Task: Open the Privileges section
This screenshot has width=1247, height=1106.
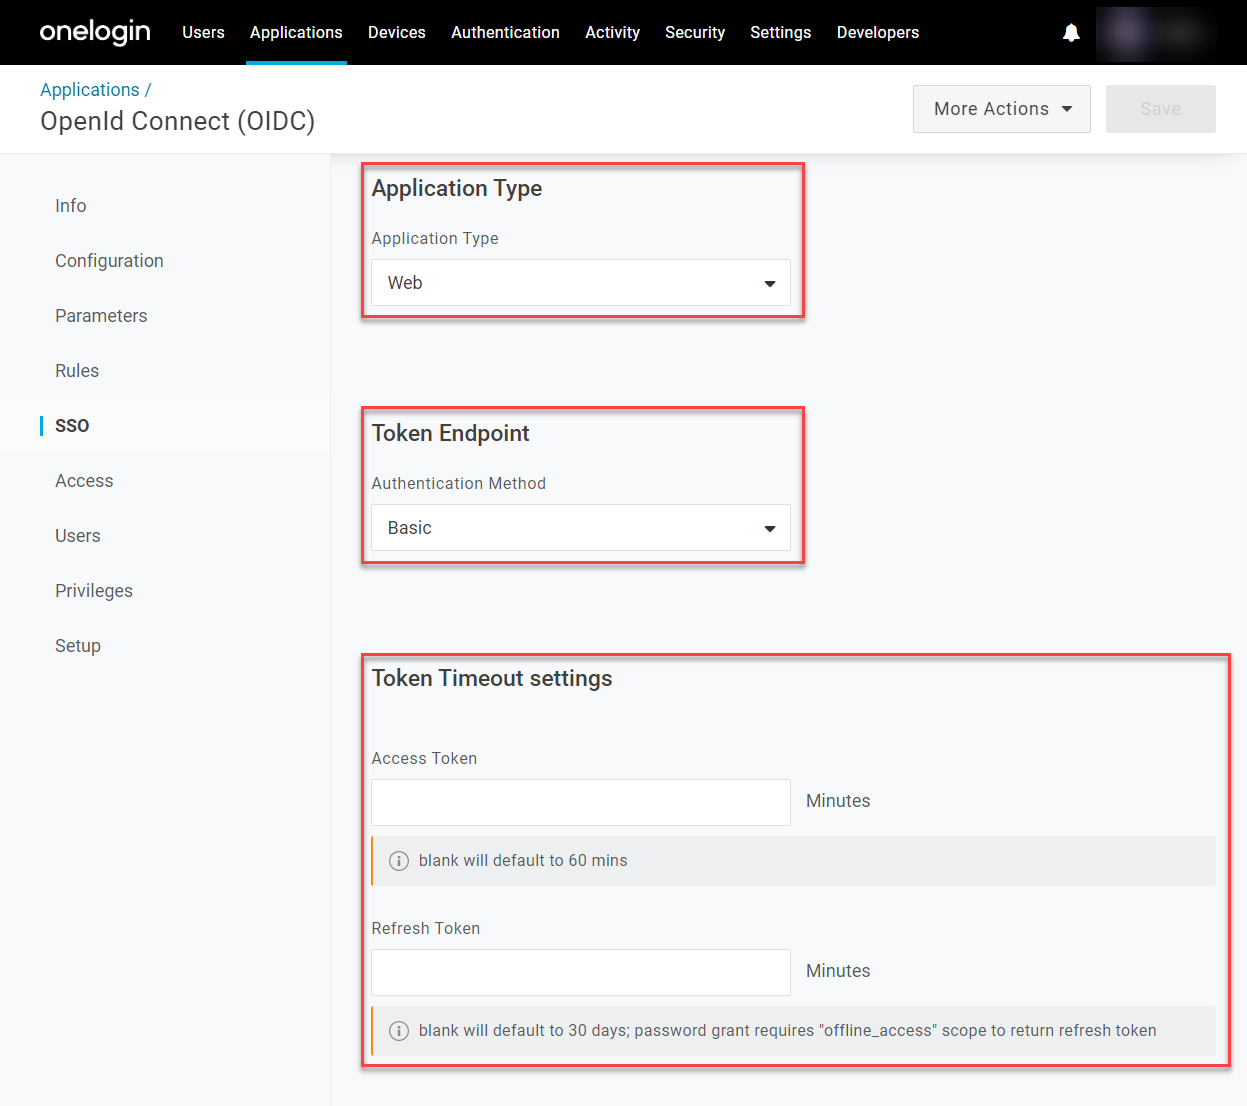Action: click(93, 590)
